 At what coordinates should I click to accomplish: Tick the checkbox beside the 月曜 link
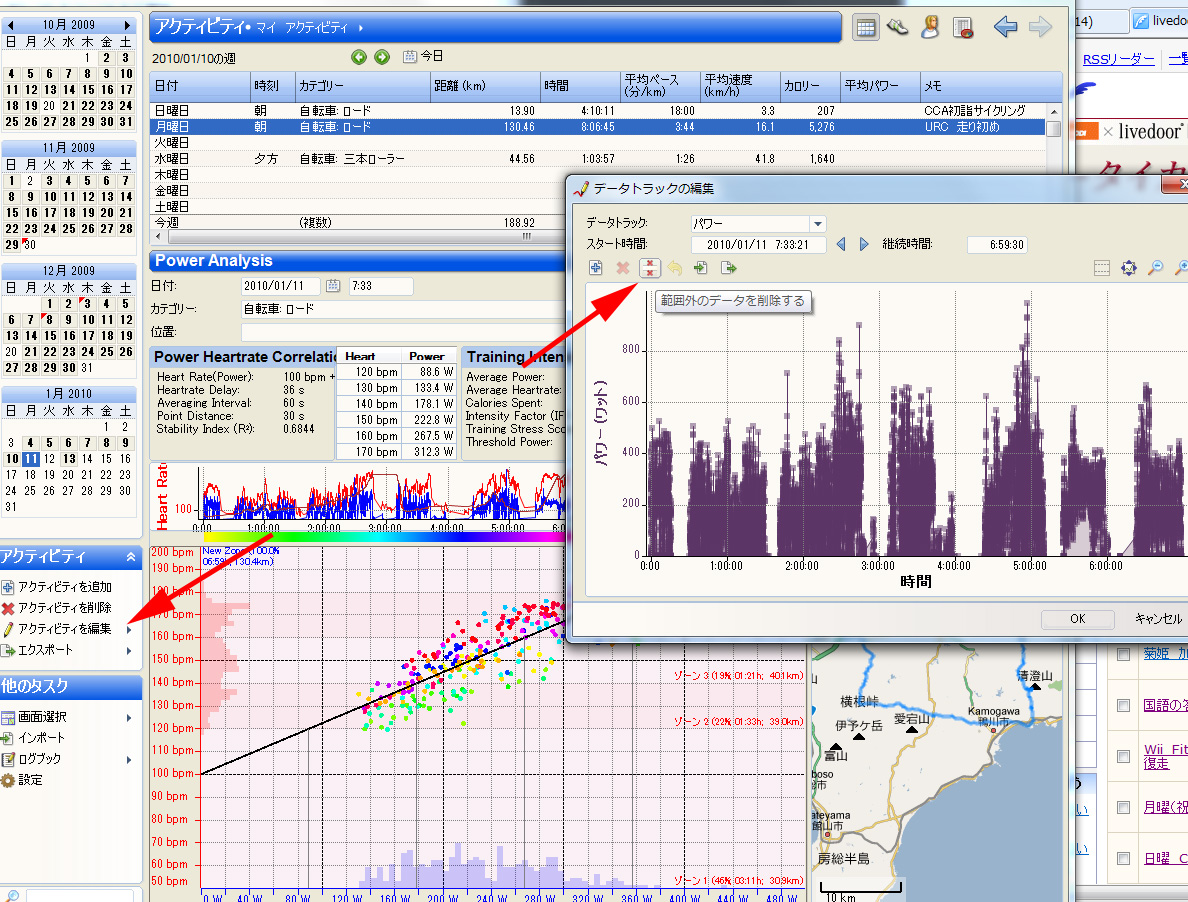(x=1124, y=807)
